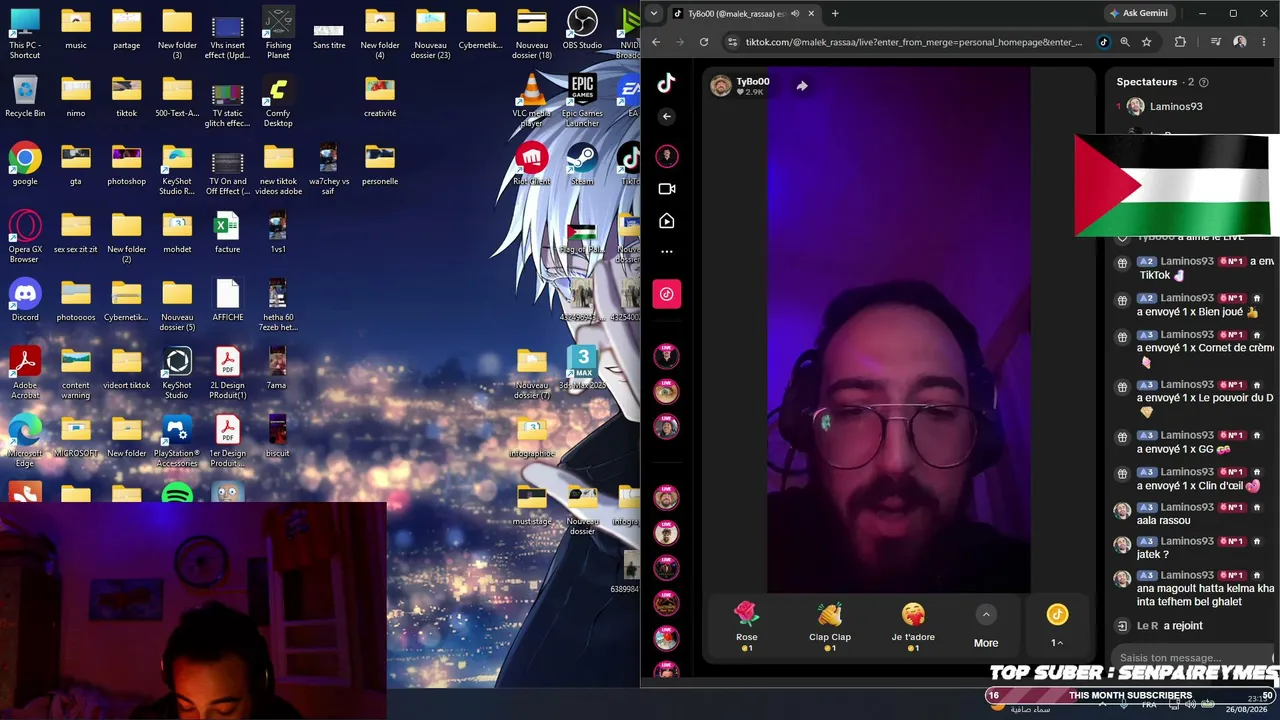This screenshot has height=720, width=1280.
Task: Open Chrome three-dot menu
Action: [x=1264, y=42]
